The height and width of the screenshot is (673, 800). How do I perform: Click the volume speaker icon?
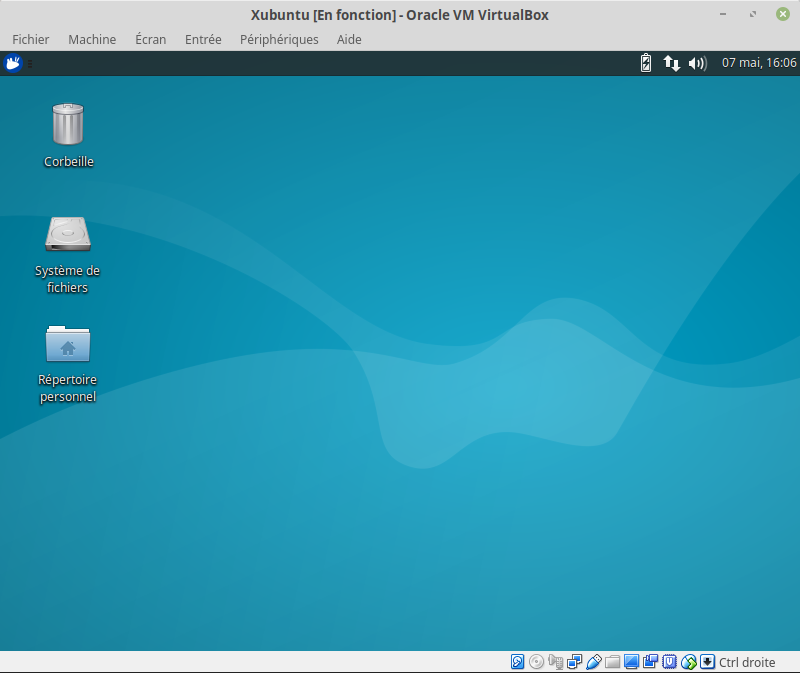tap(697, 63)
